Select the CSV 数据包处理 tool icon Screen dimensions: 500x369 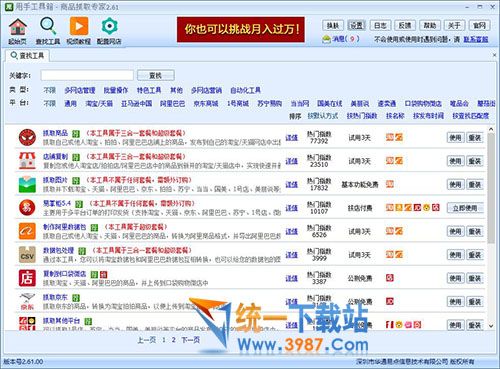(x=27, y=255)
